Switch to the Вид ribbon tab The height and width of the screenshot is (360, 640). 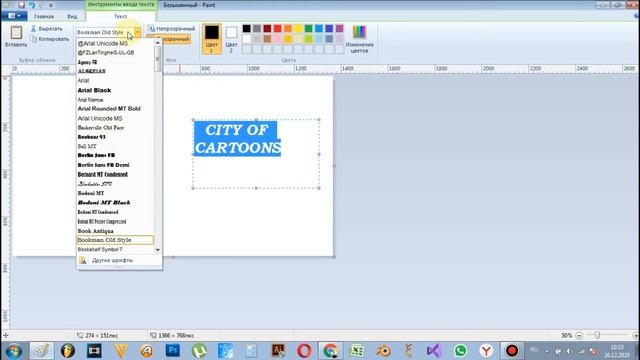pyautogui.click(x=72, y=16)
